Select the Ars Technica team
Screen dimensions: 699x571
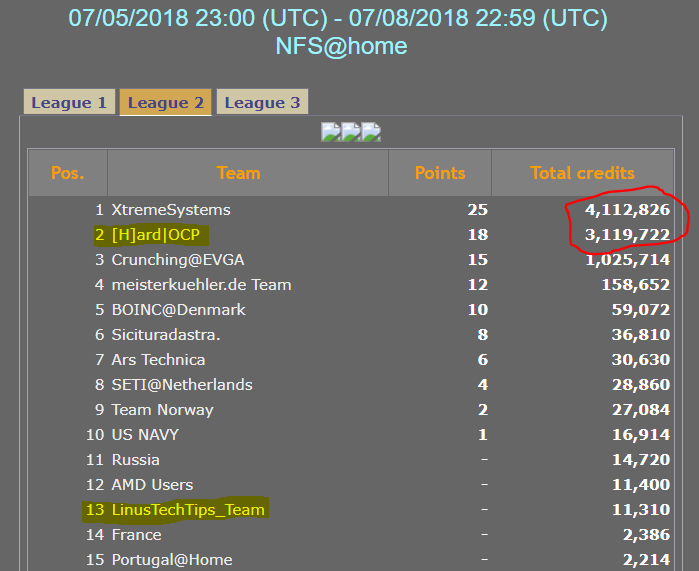click(x=158, y=360)
